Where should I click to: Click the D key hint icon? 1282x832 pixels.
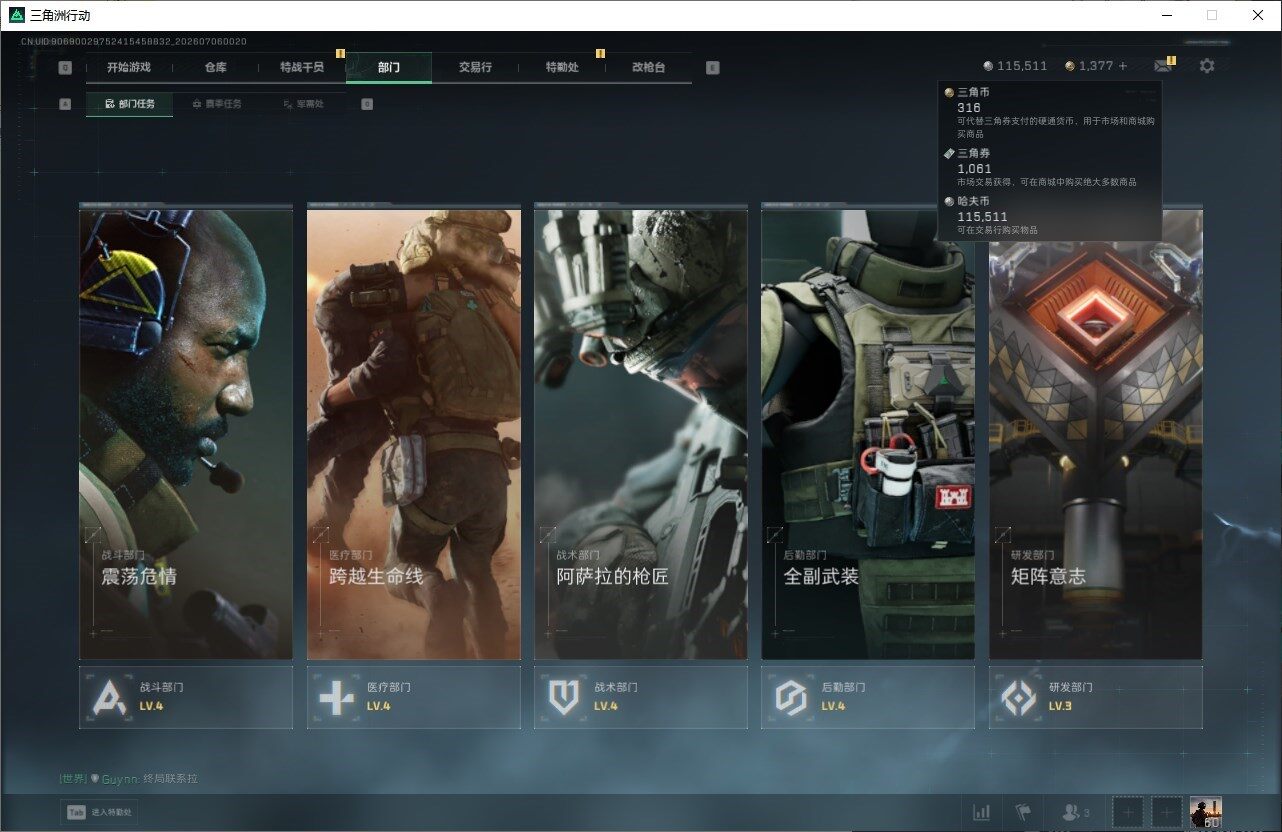[367, 104]
